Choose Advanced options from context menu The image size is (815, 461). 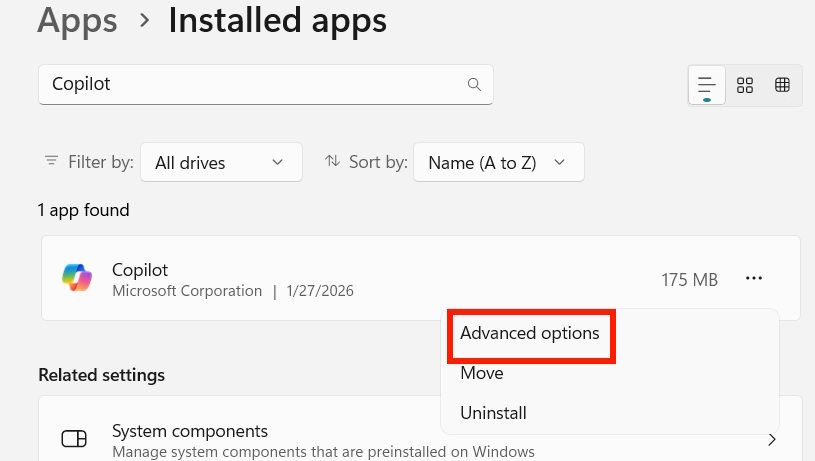(x=529, y=333)
